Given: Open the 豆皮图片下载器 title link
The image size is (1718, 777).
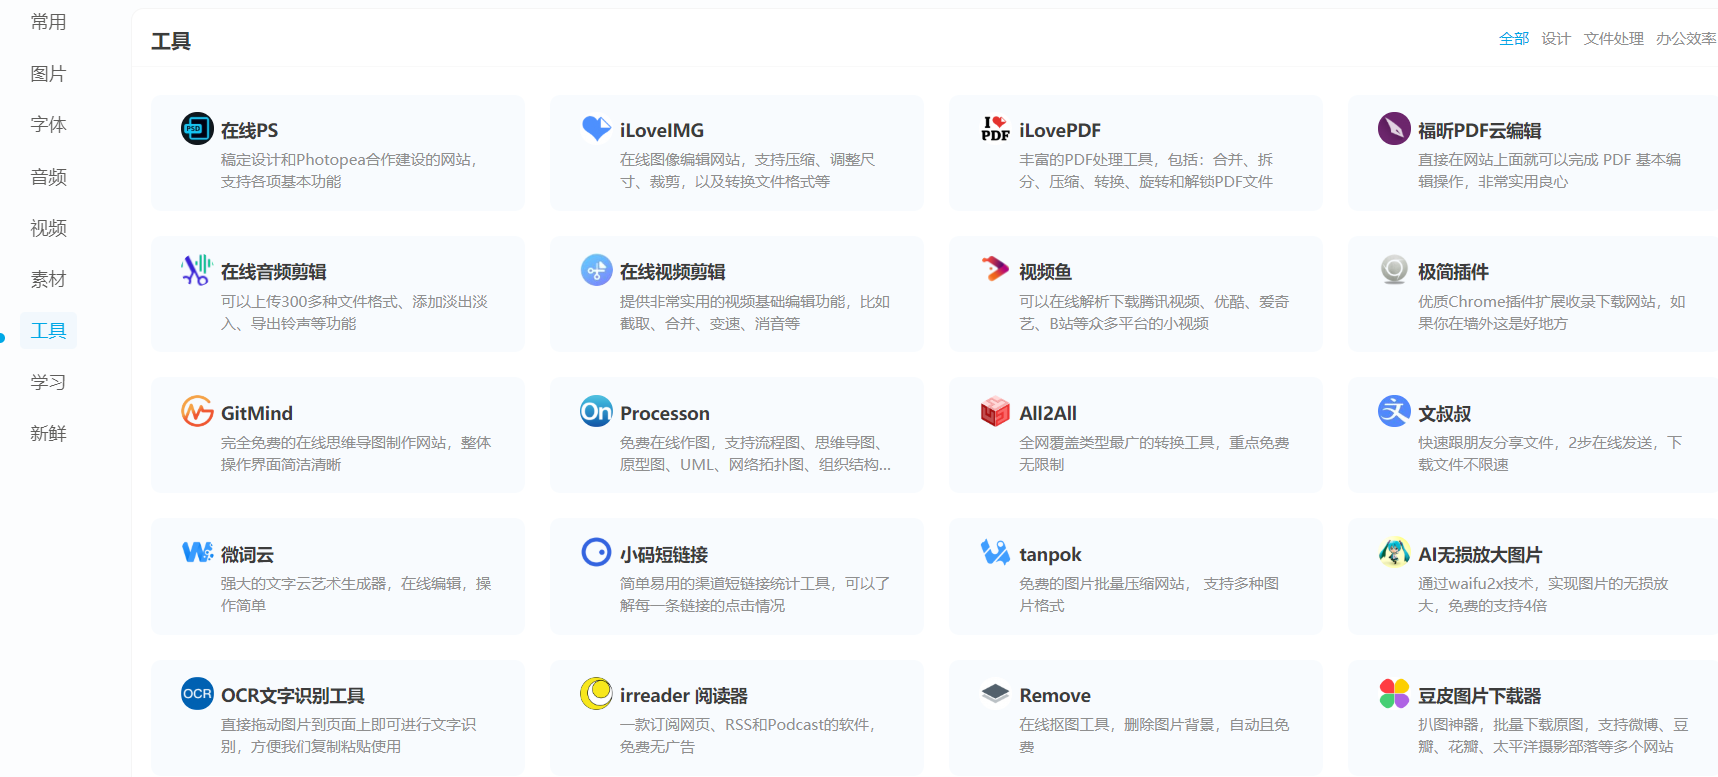Looking at the screenshot, I should coord(1480,695).
